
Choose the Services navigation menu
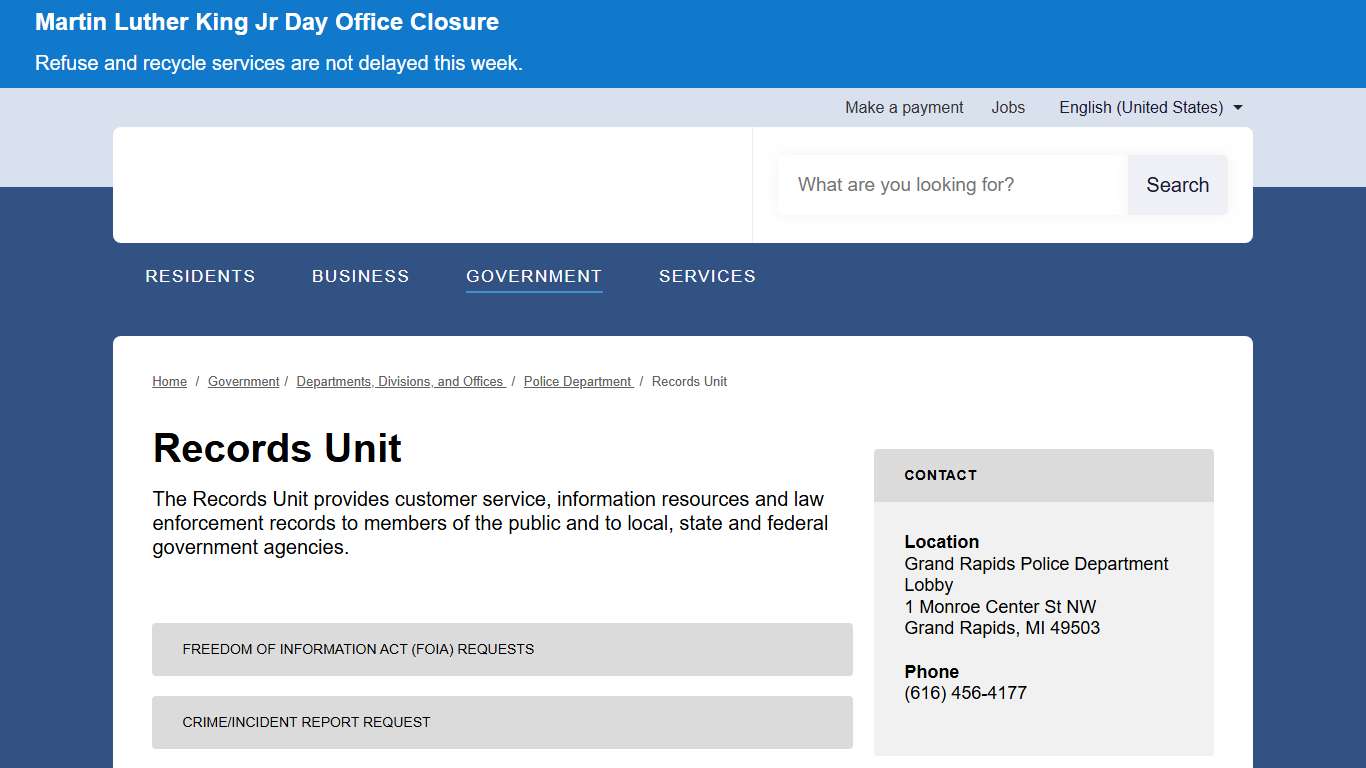(x=707, y=276)
